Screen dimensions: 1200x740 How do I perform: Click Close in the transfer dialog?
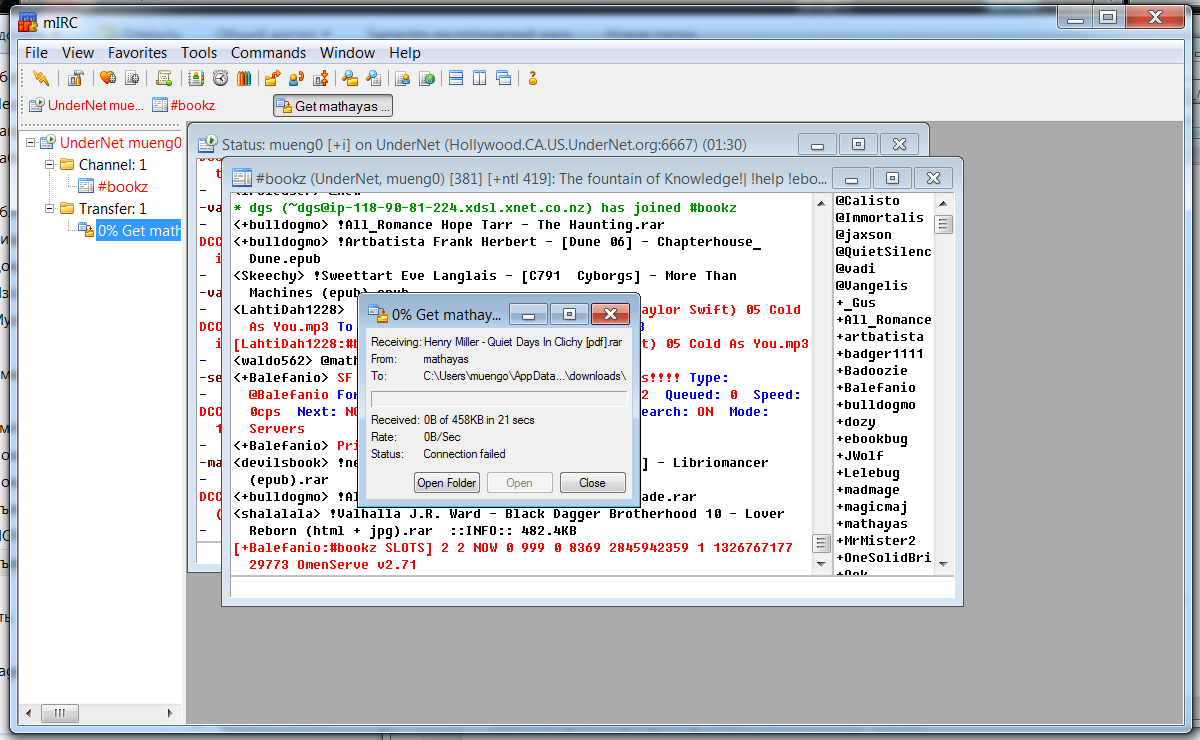(x=592, y=483)
